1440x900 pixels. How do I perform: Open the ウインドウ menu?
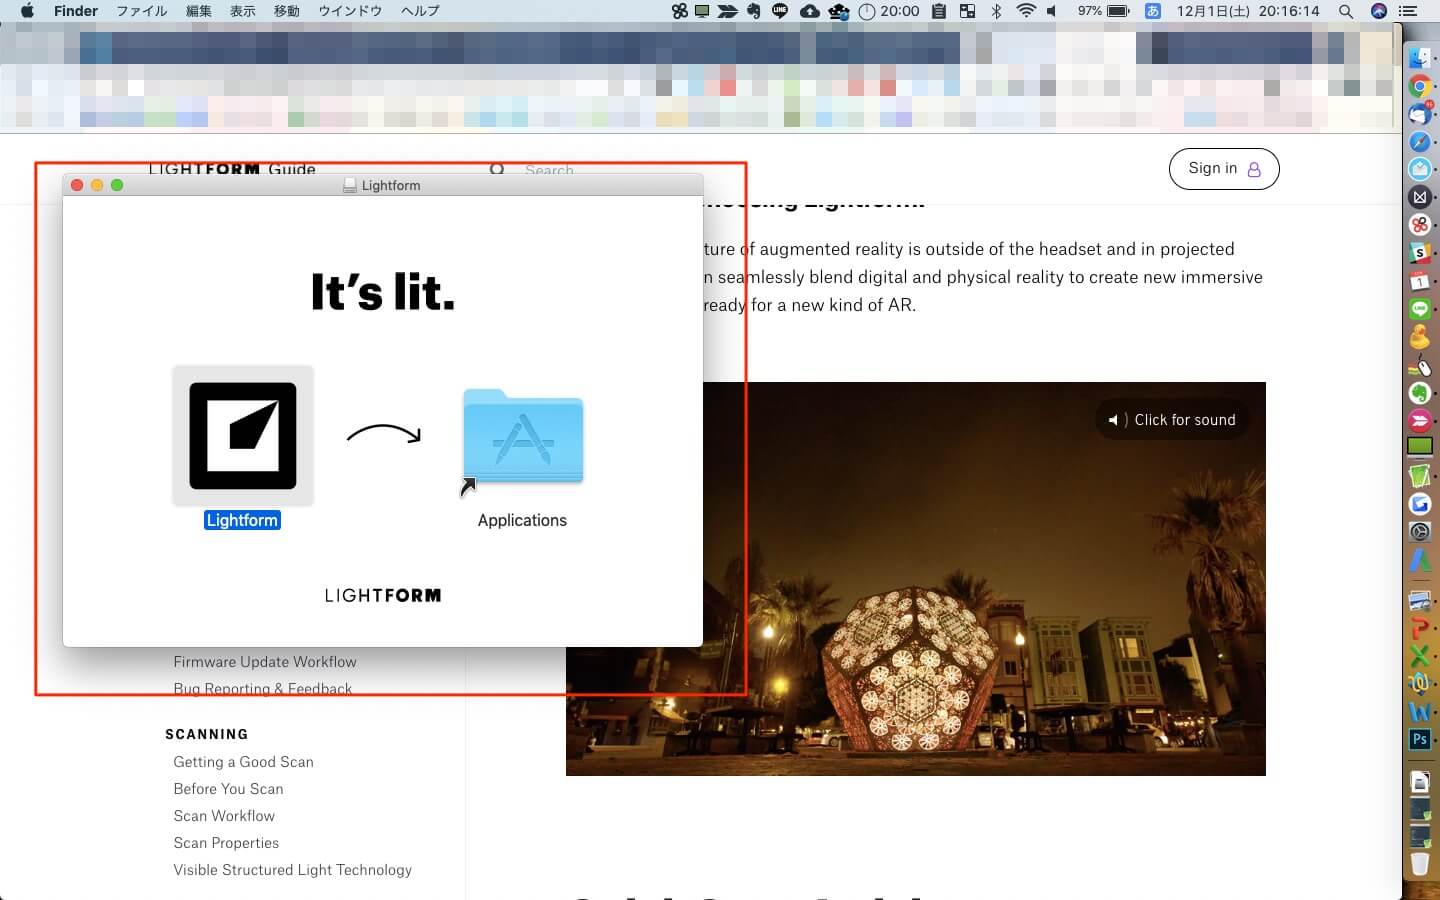click(350, 11)
